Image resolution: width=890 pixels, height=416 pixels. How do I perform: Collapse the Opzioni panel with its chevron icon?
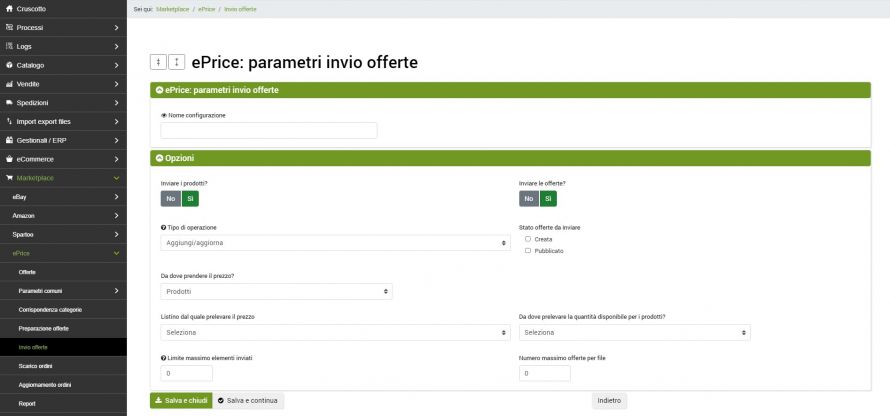tap(159, 159)
